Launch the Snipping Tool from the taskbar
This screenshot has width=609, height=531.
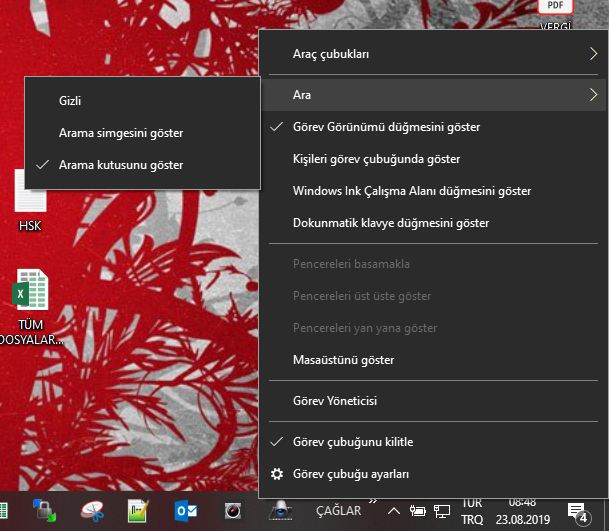click(x=92, y=511)
